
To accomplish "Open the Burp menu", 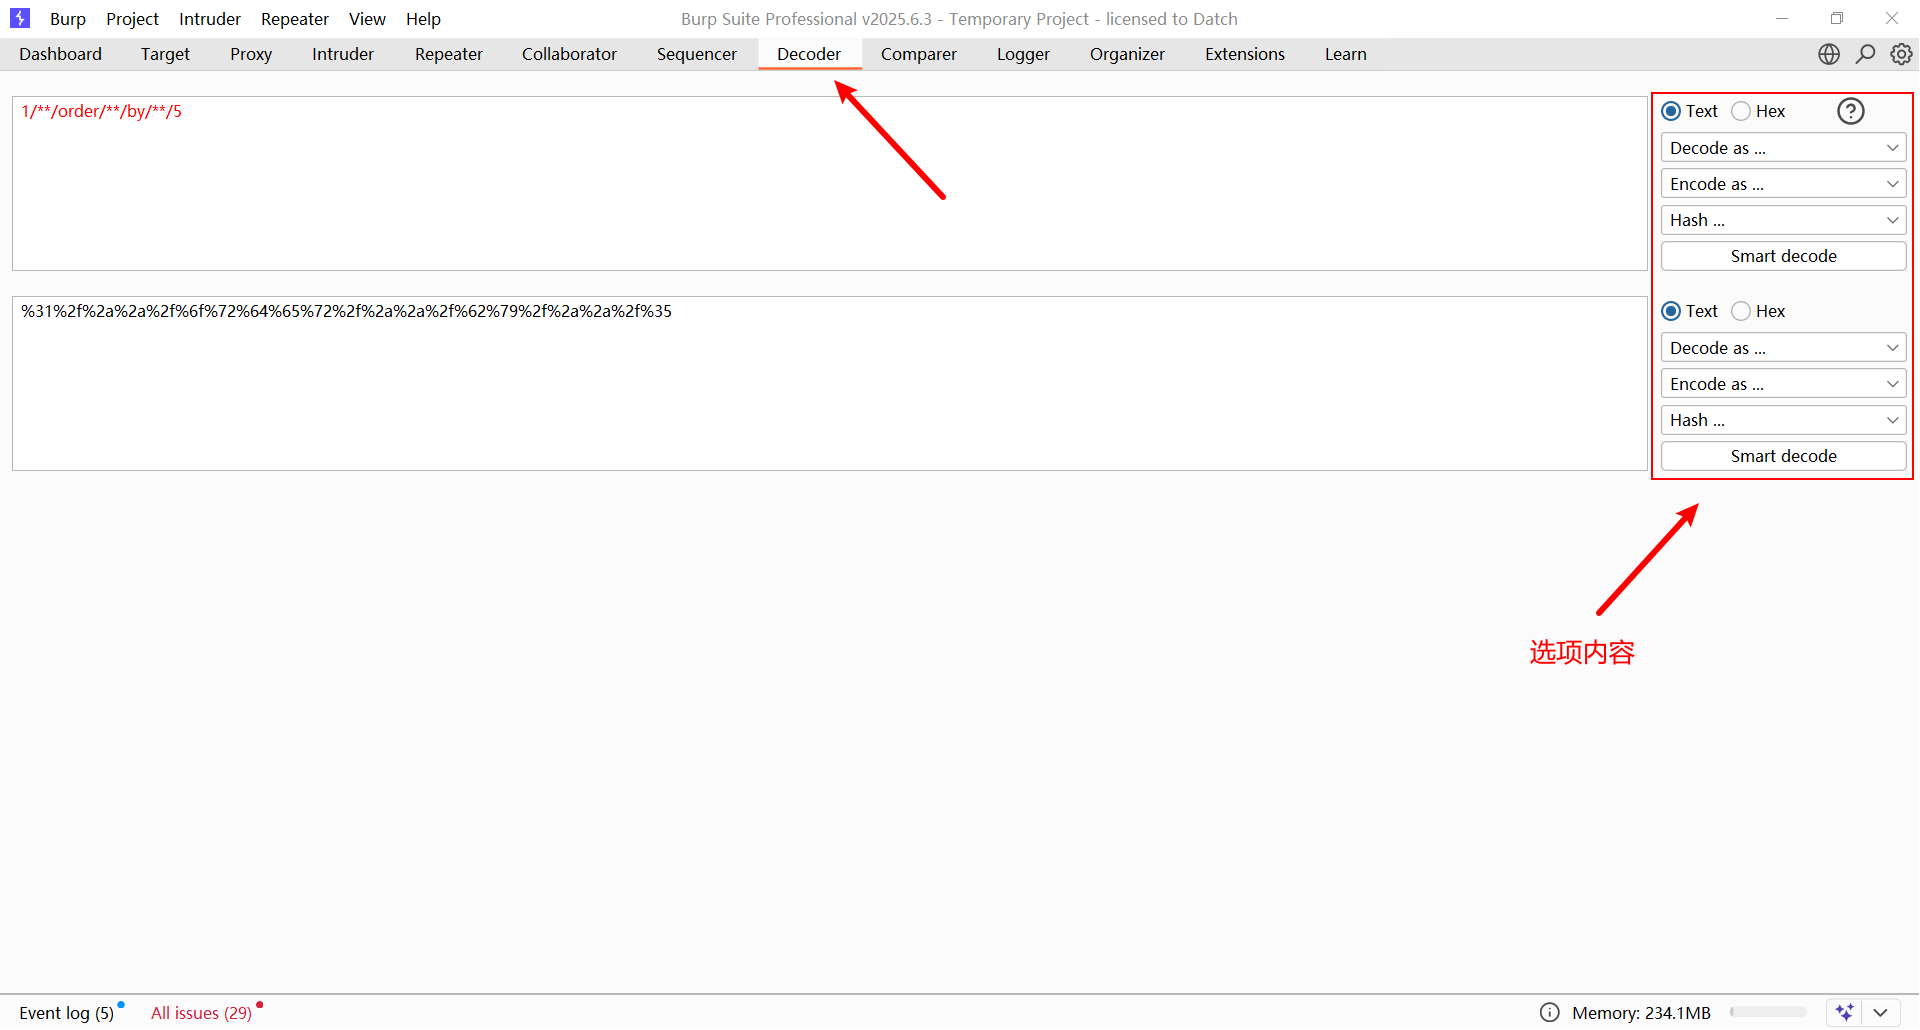I will pos(68,19).
